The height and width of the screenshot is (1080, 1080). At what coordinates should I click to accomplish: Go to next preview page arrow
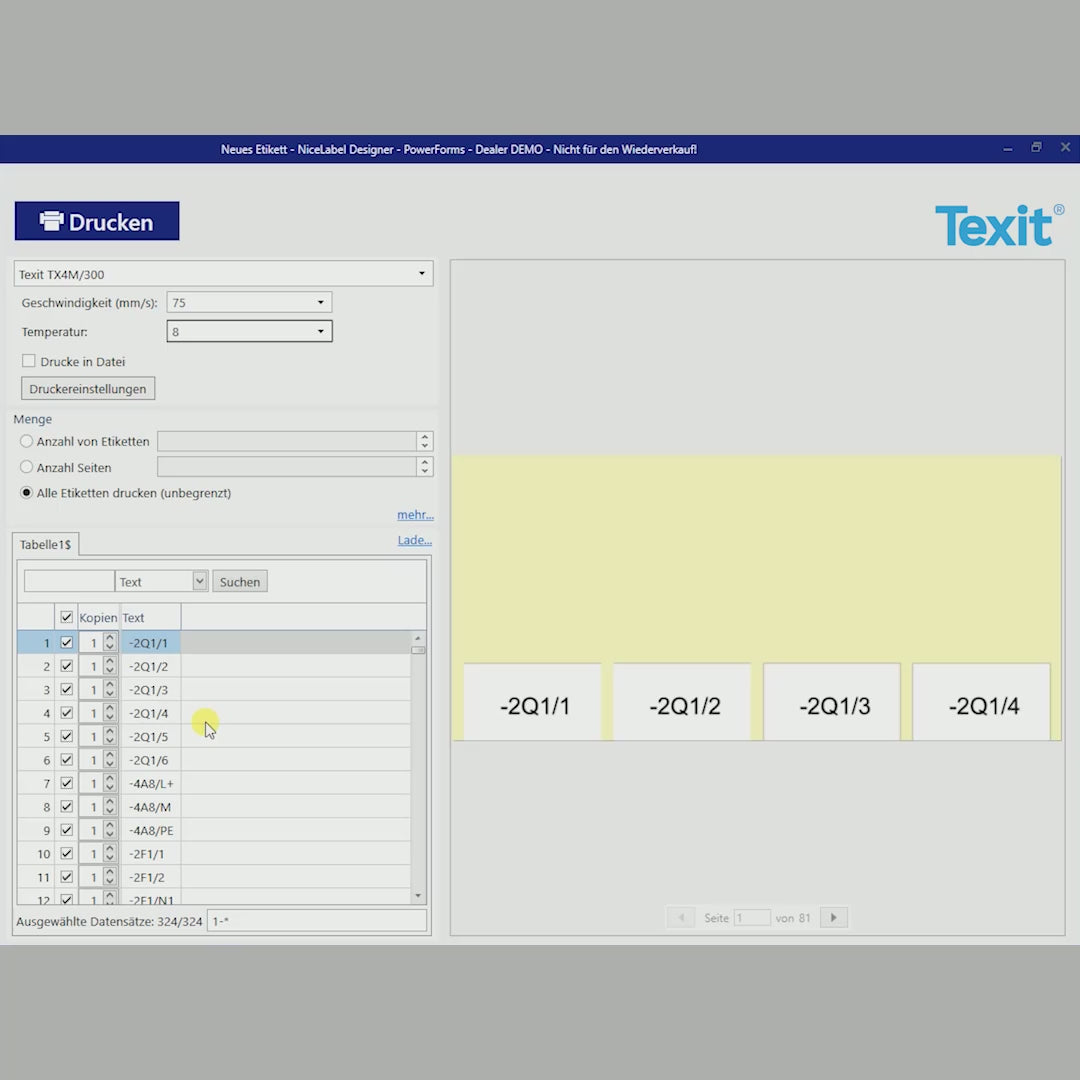833,918
